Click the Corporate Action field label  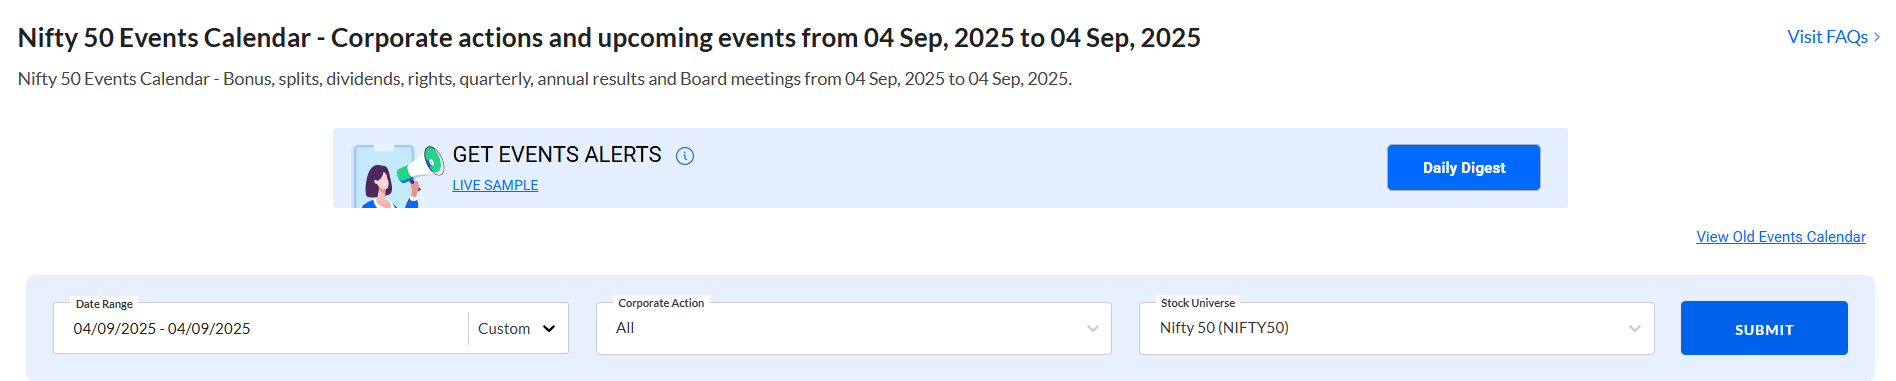click(x=661, y=303)
